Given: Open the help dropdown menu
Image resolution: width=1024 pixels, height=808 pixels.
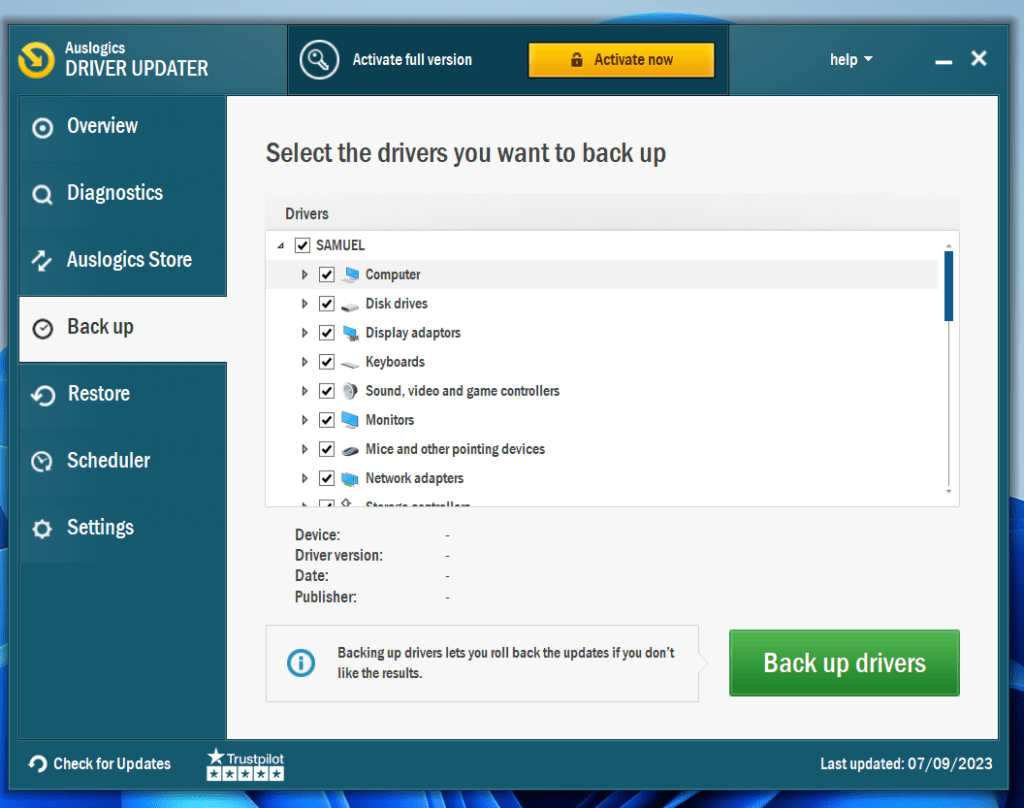Looking at the screenshot, I should 850,59.
